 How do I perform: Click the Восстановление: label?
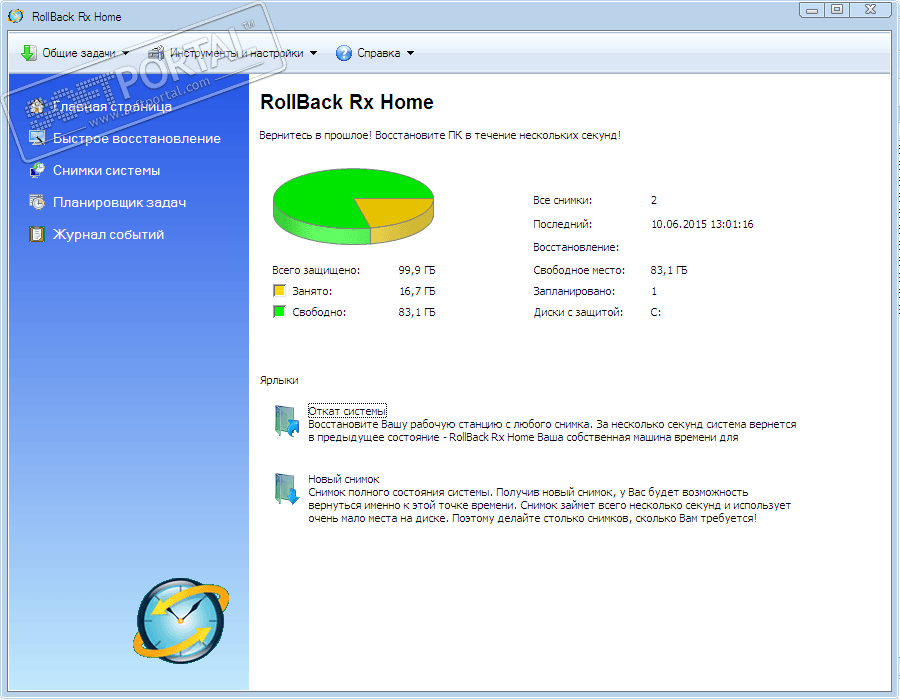click(576, 247)
